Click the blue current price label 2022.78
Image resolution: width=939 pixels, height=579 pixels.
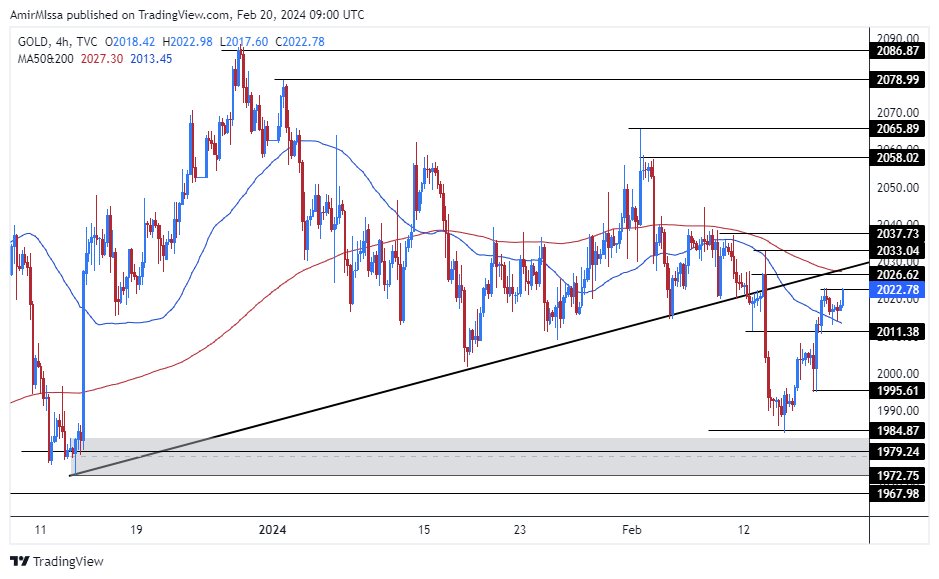point(897,290)
